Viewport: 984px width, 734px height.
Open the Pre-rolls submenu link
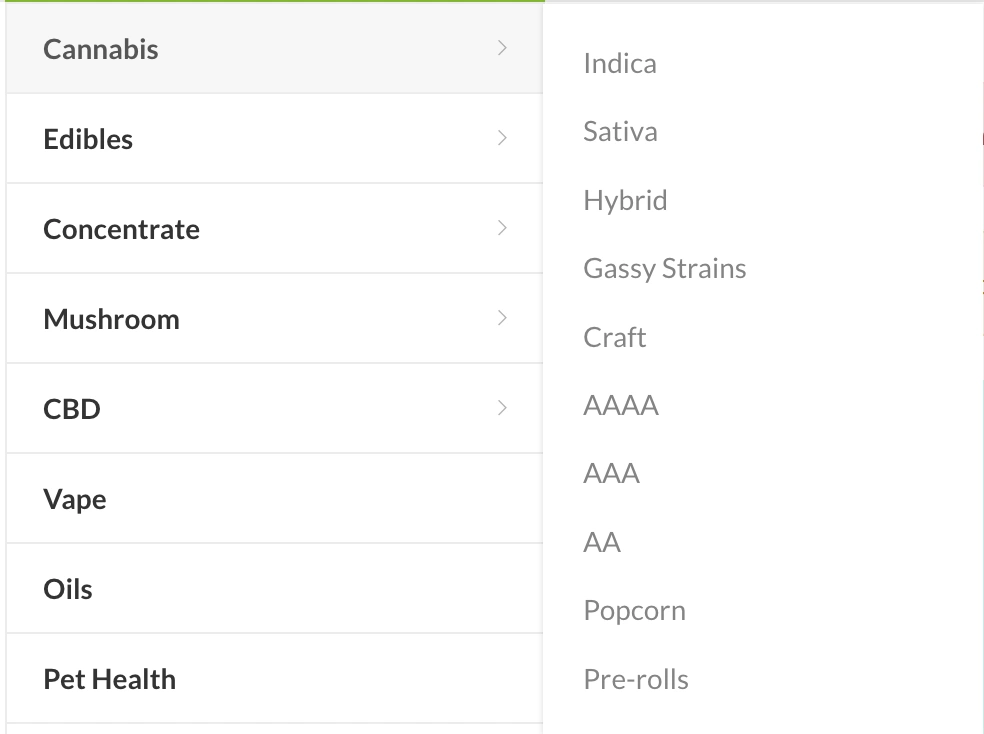pos(636,680)
